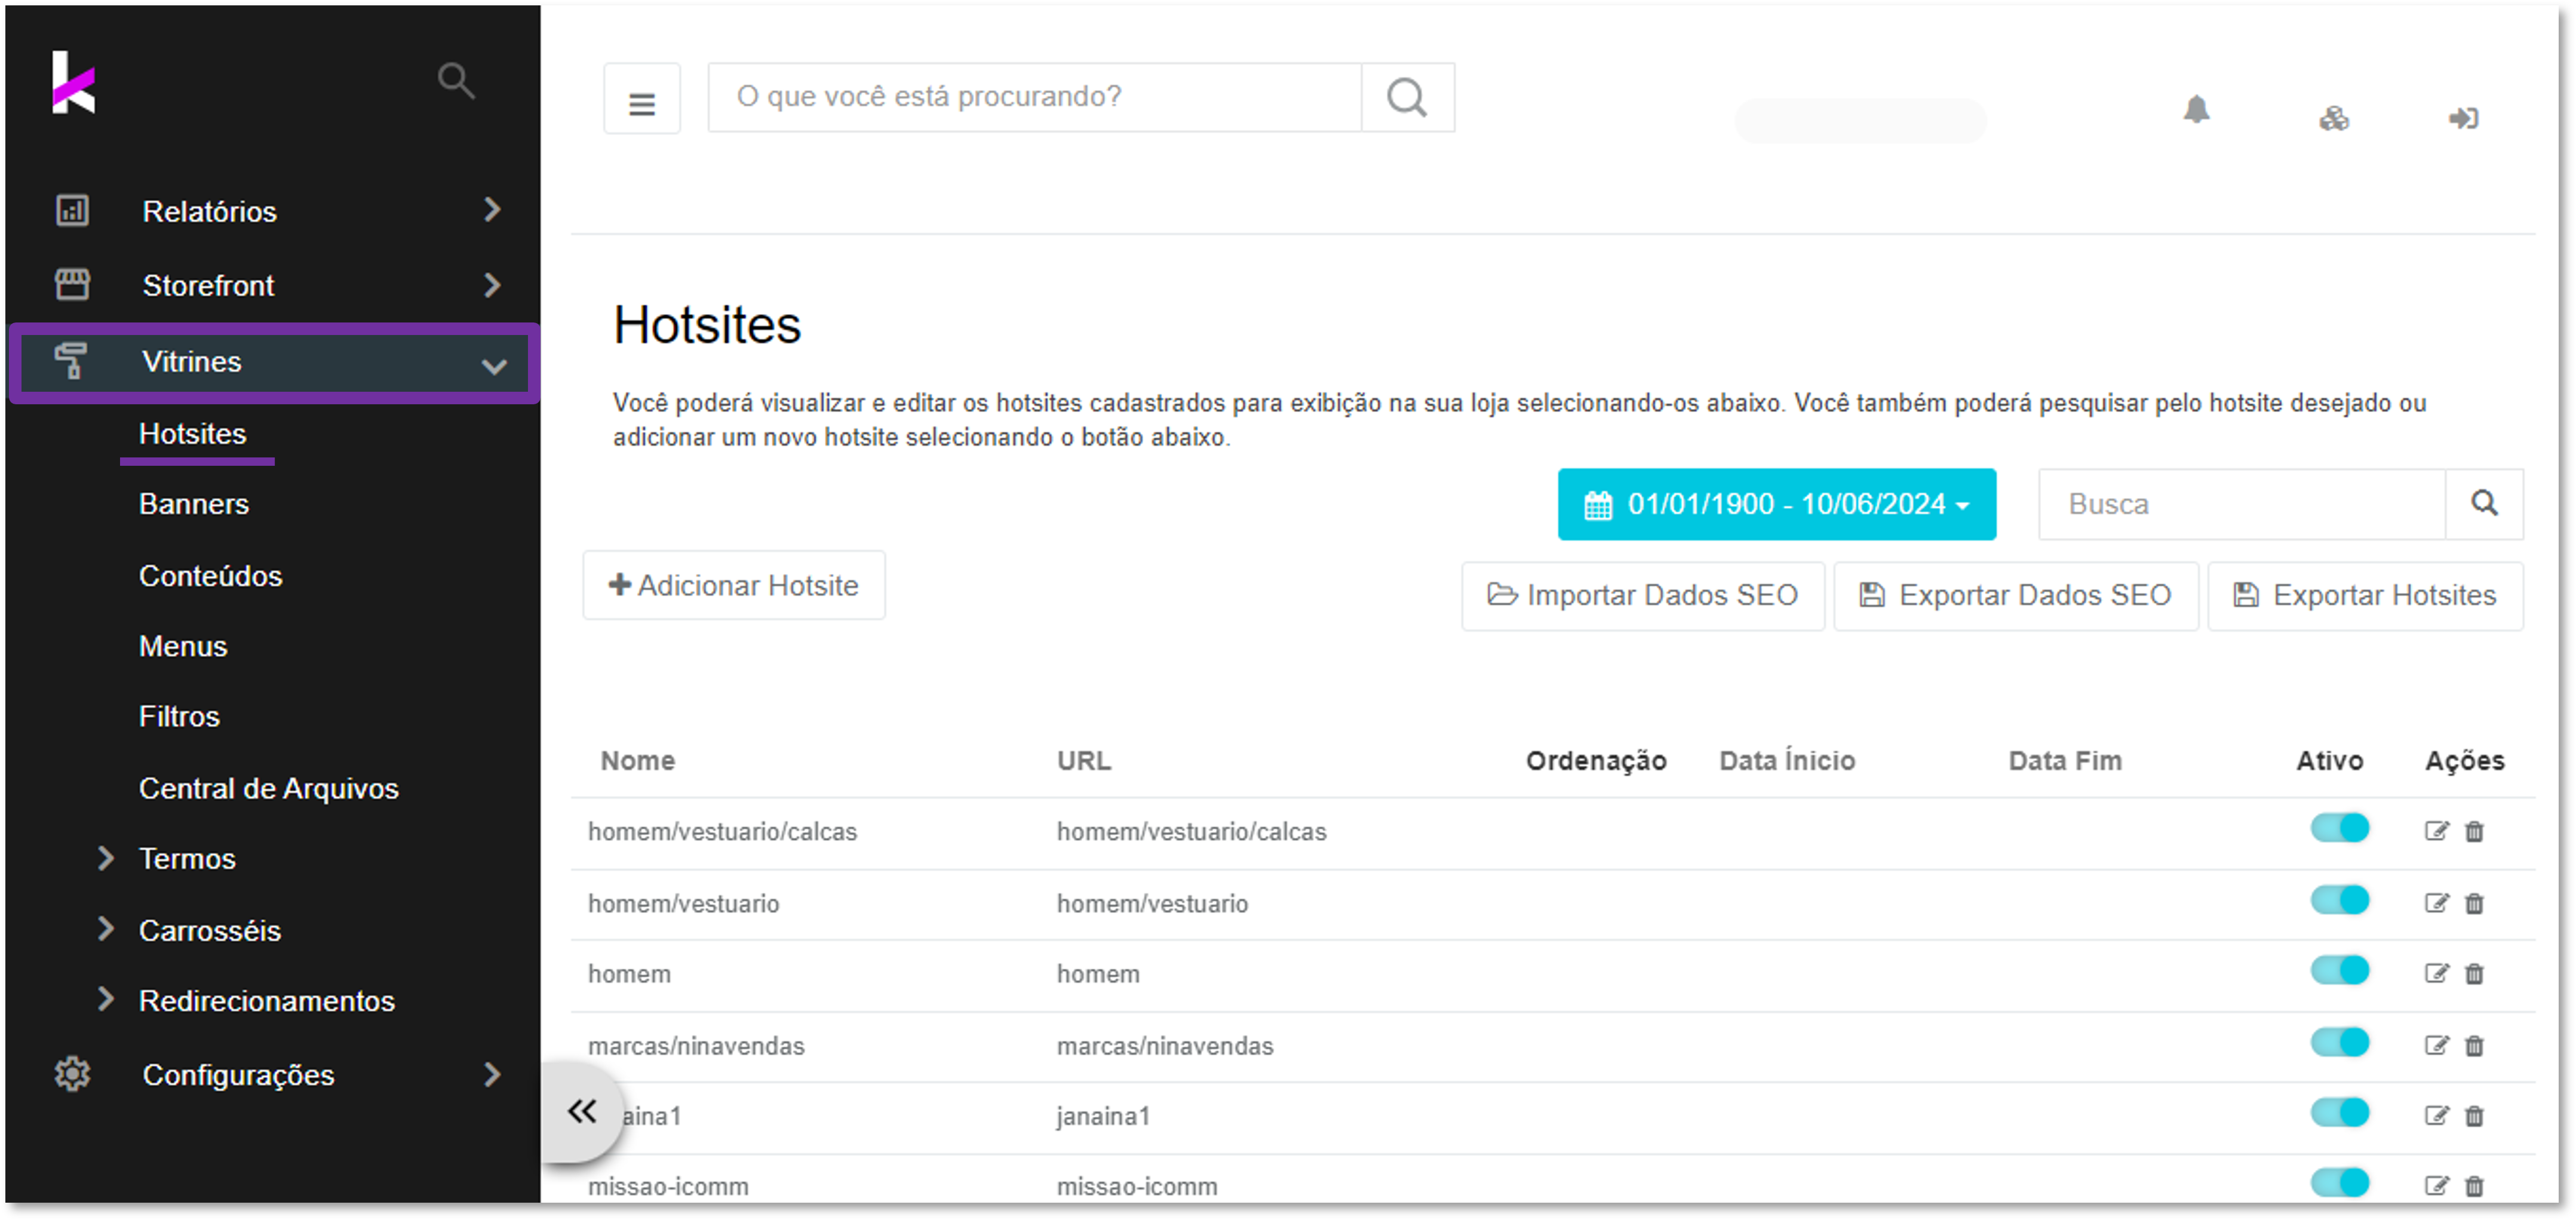Delete the janaina1 hotsite

pos(2474,1116)
